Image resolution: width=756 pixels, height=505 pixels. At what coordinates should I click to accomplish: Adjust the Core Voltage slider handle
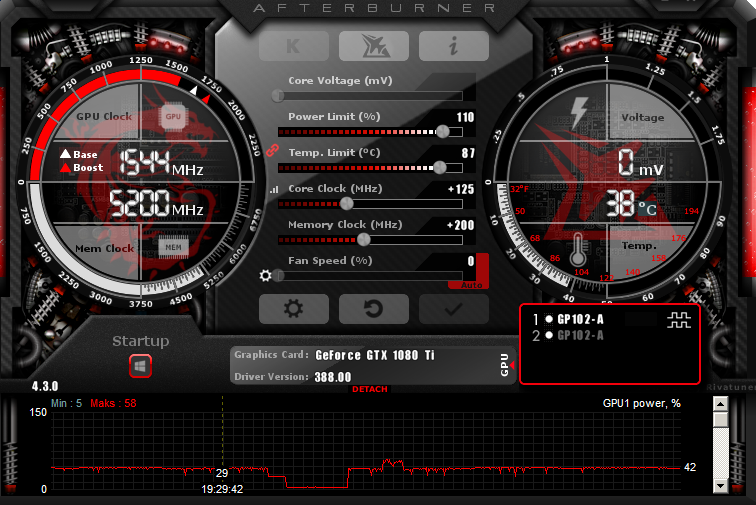click(x=278, y=96)
